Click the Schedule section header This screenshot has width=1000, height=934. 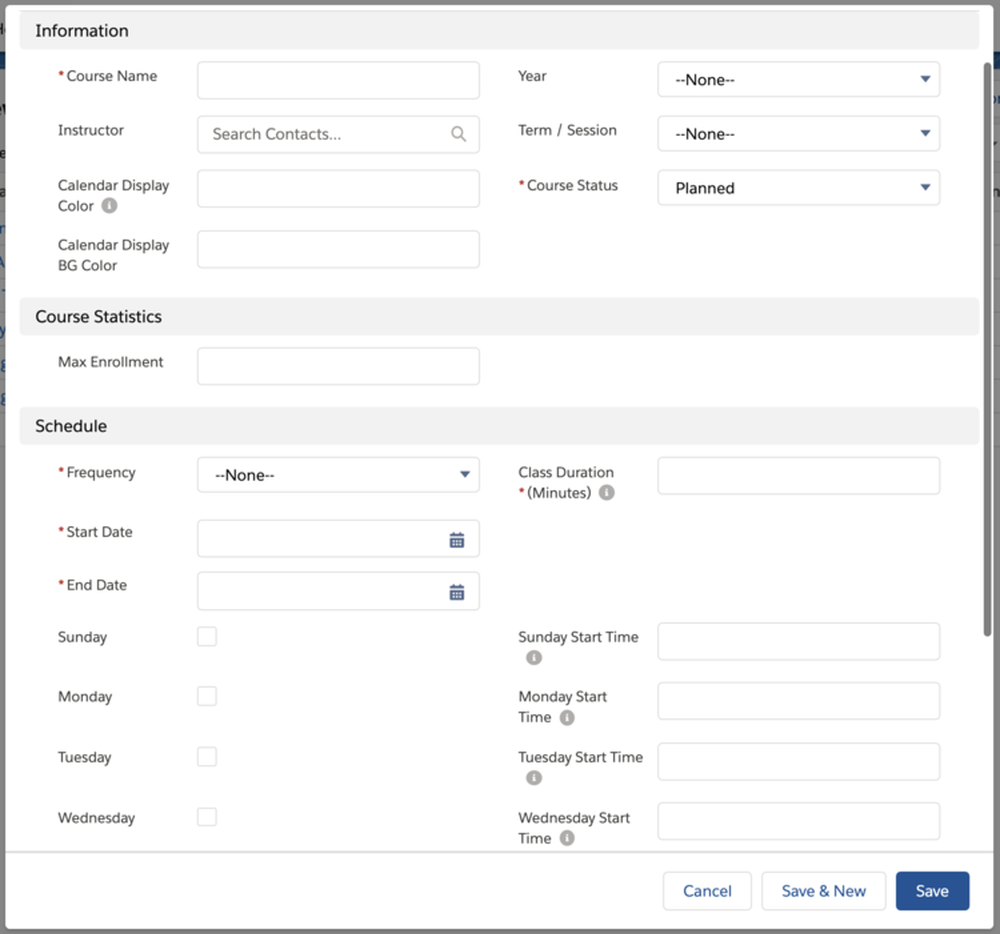(499, 426)
